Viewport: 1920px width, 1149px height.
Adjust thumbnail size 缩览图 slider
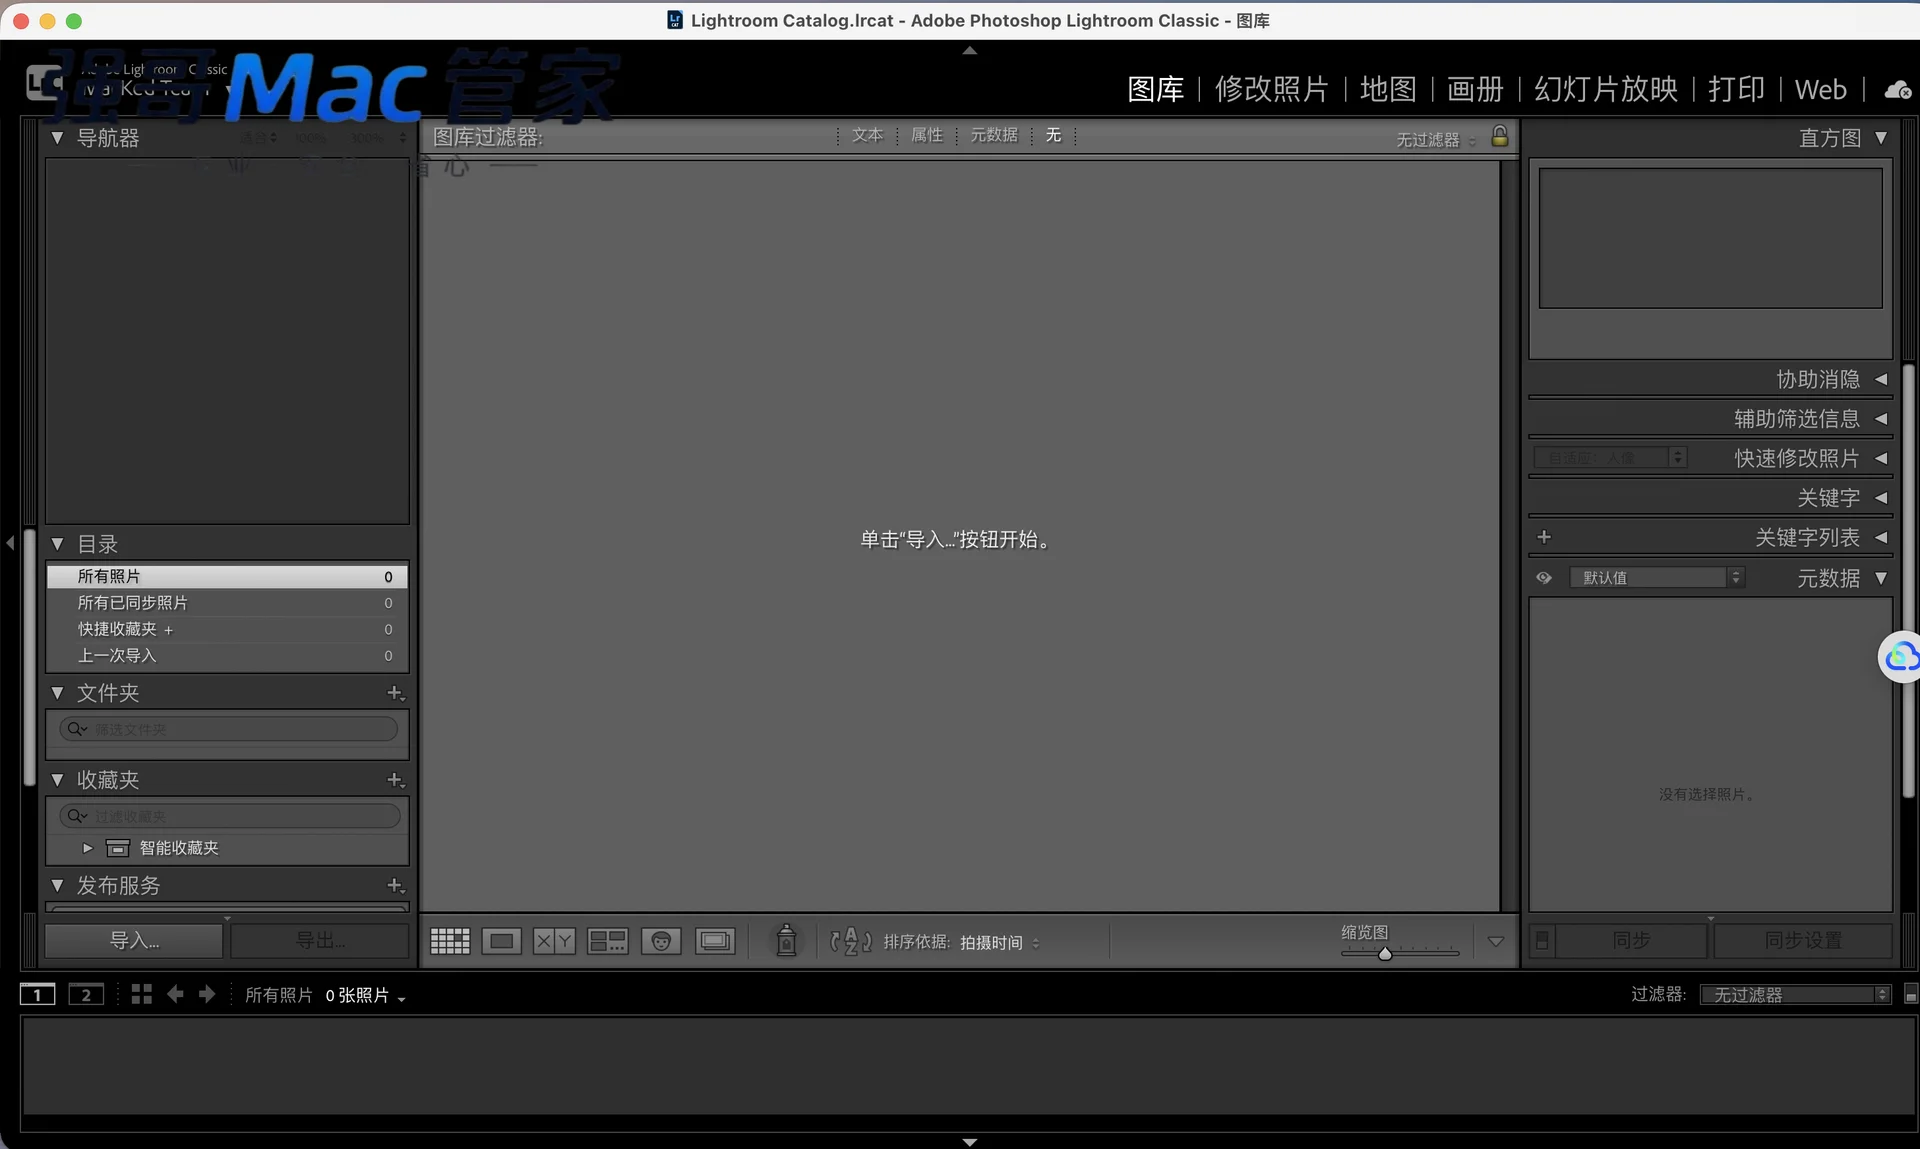coord(1385,953)
